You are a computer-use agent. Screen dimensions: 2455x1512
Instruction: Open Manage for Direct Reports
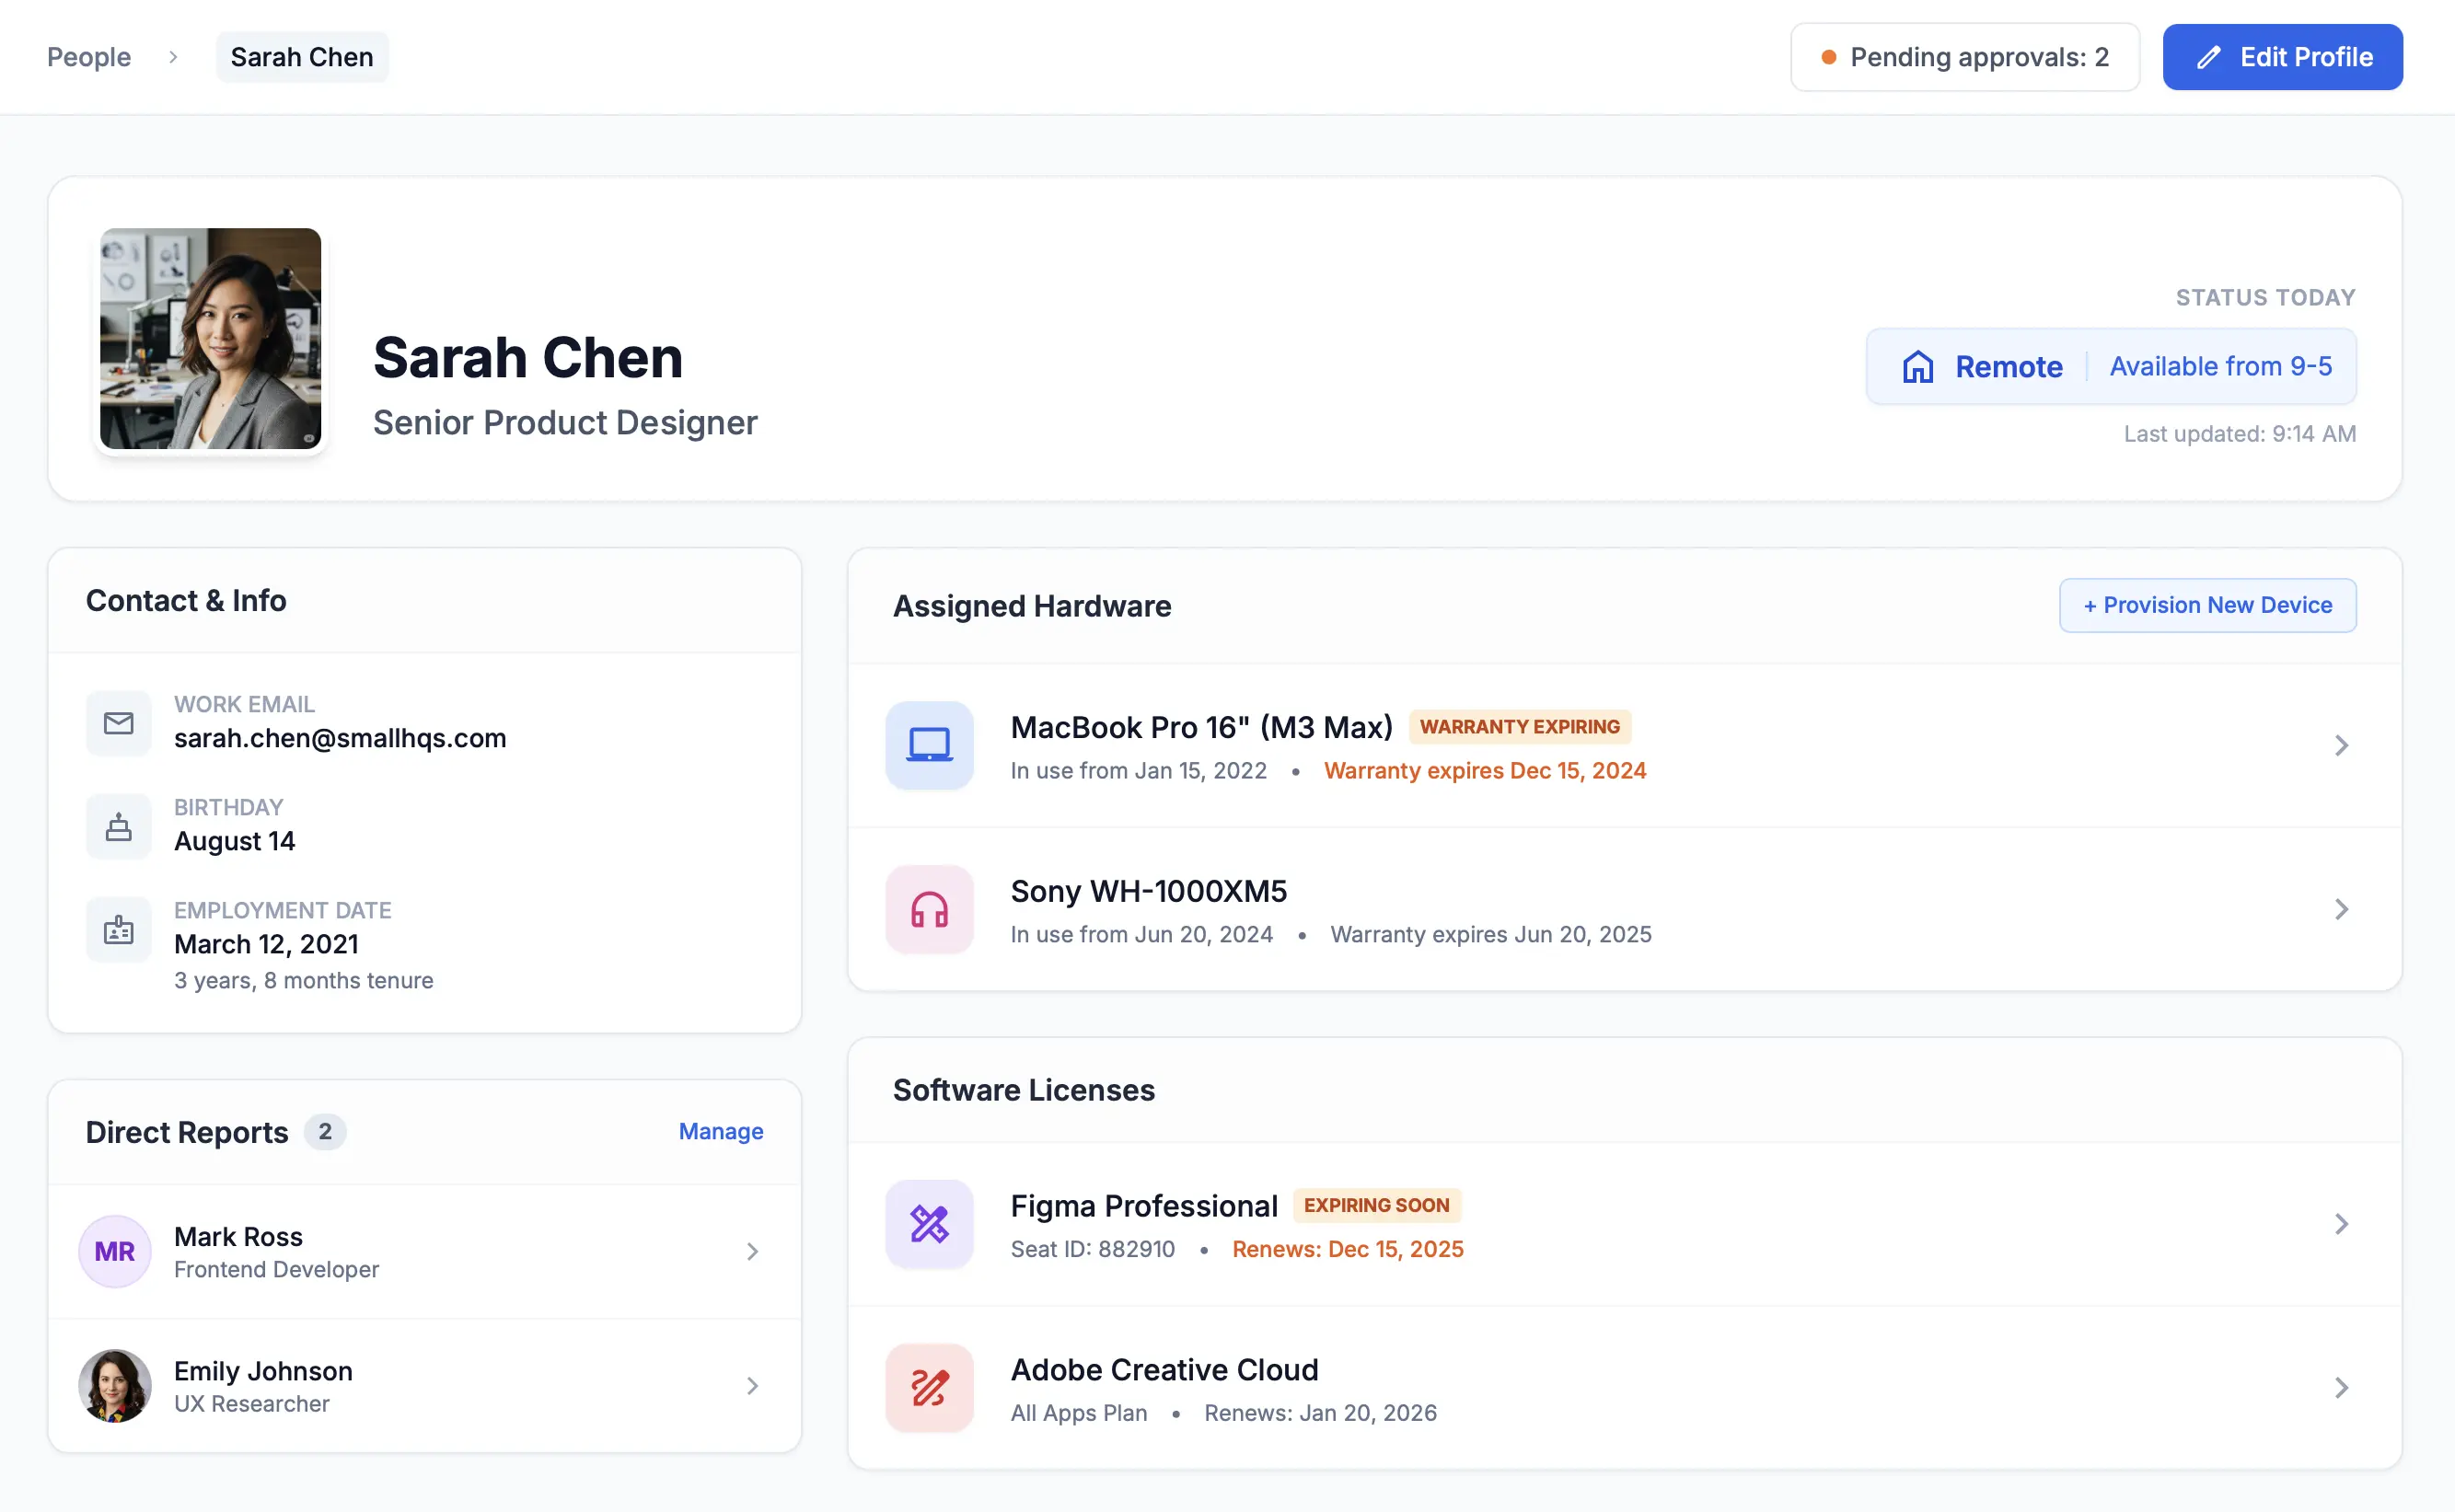point(720,1131)
